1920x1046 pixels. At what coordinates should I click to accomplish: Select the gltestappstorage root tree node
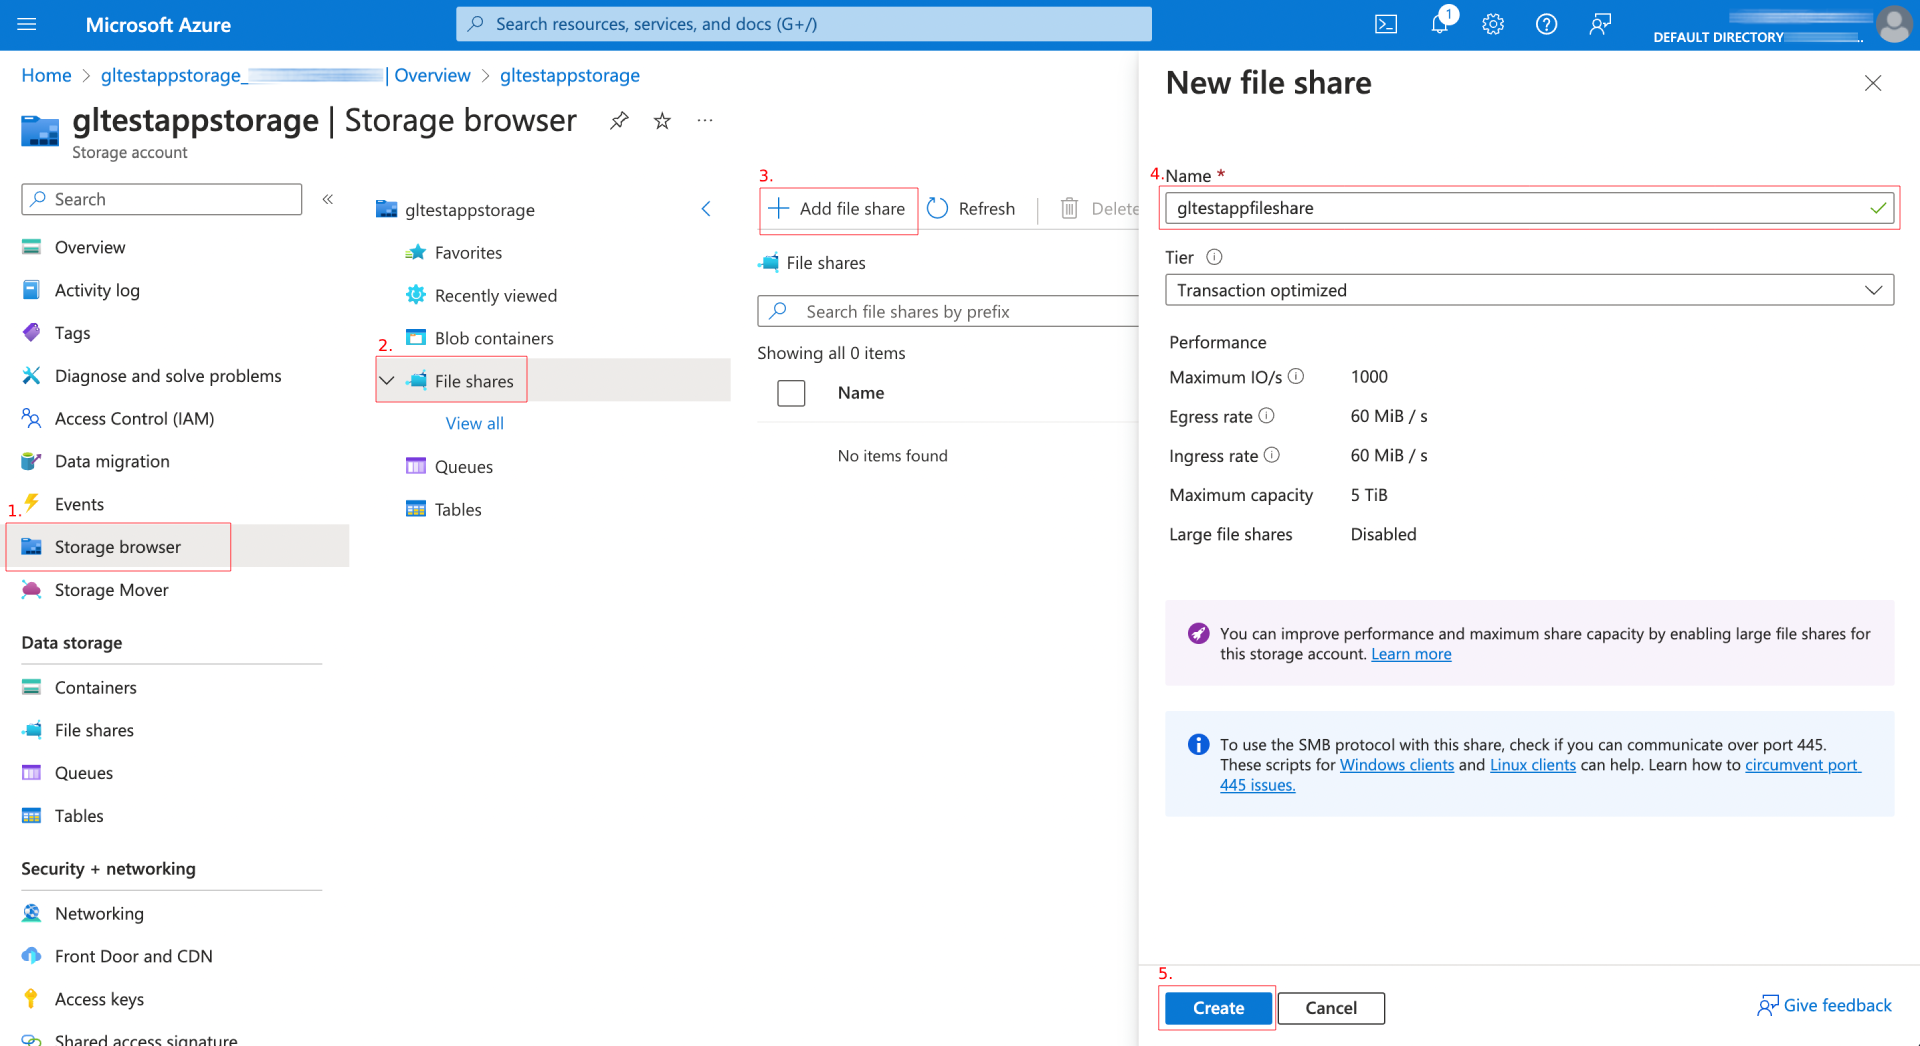point(469,210)
